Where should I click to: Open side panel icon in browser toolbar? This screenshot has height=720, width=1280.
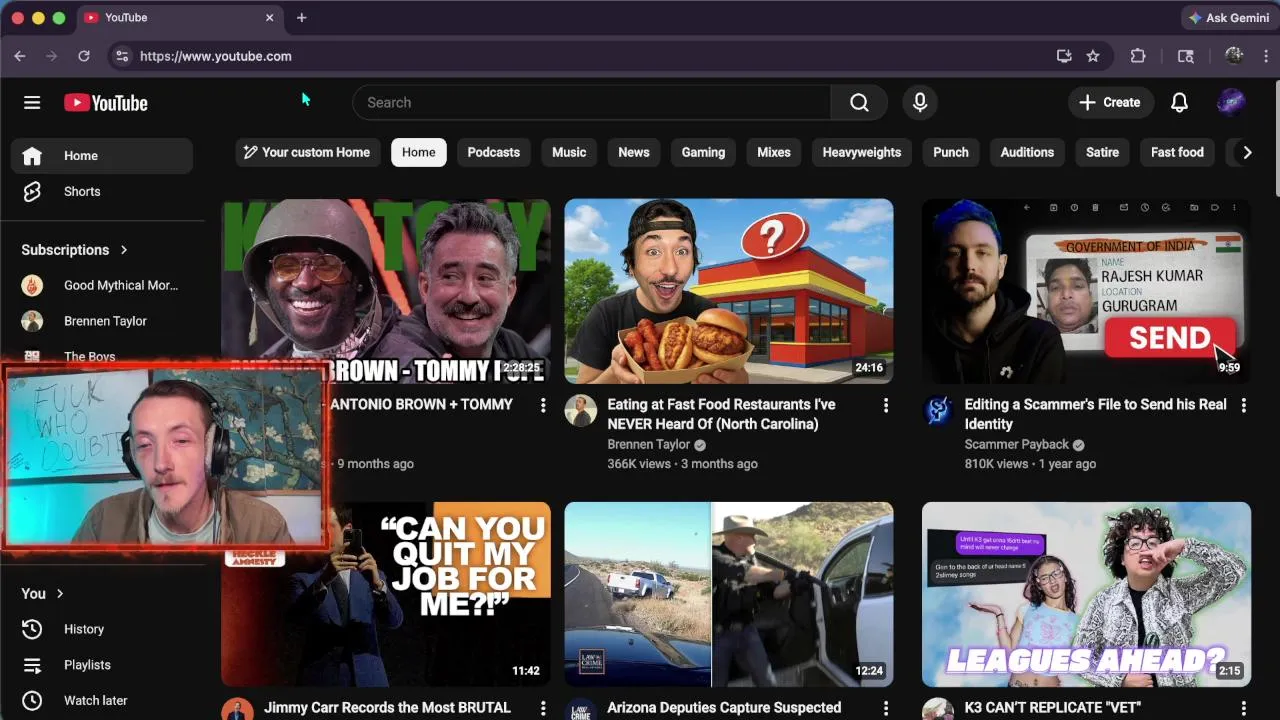pyautogui.click(x=1186, y=56)
